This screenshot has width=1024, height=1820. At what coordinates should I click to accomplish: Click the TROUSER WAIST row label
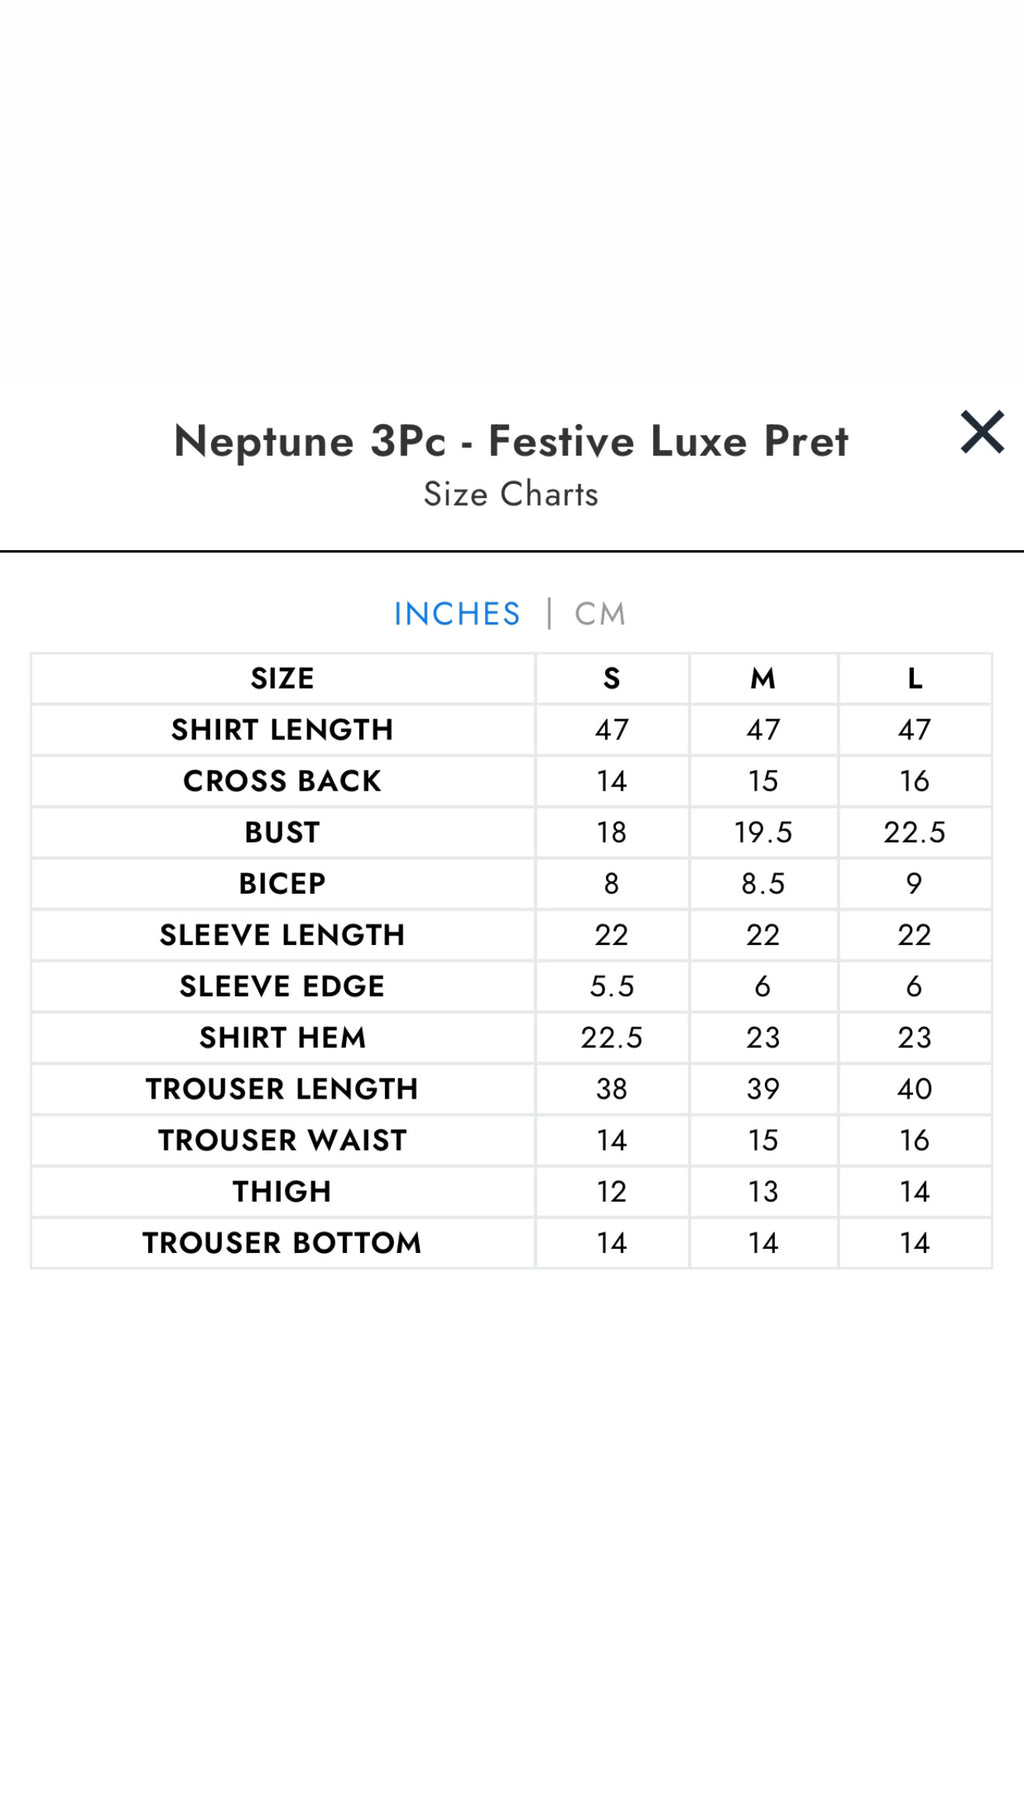(x=282, y=1140)
